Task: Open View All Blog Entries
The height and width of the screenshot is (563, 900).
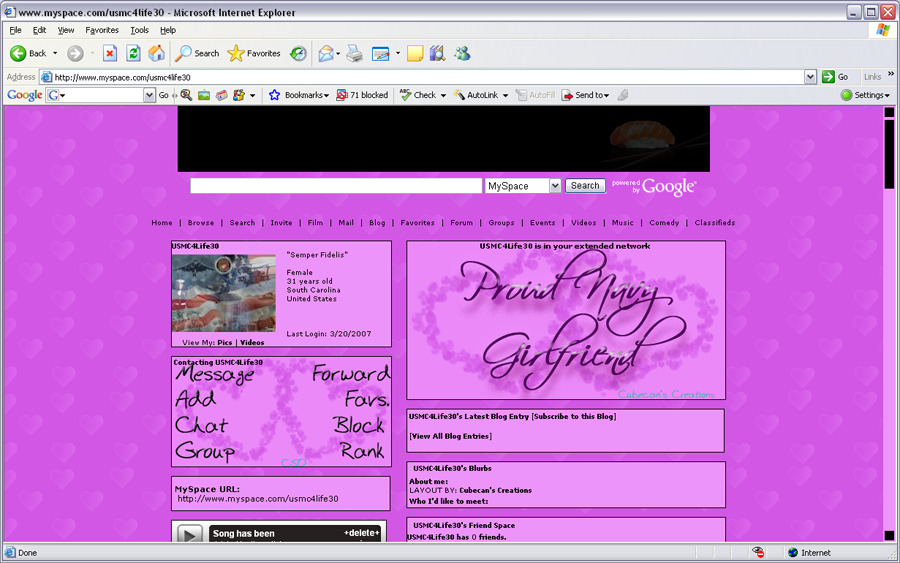Action: coord(450,436)
